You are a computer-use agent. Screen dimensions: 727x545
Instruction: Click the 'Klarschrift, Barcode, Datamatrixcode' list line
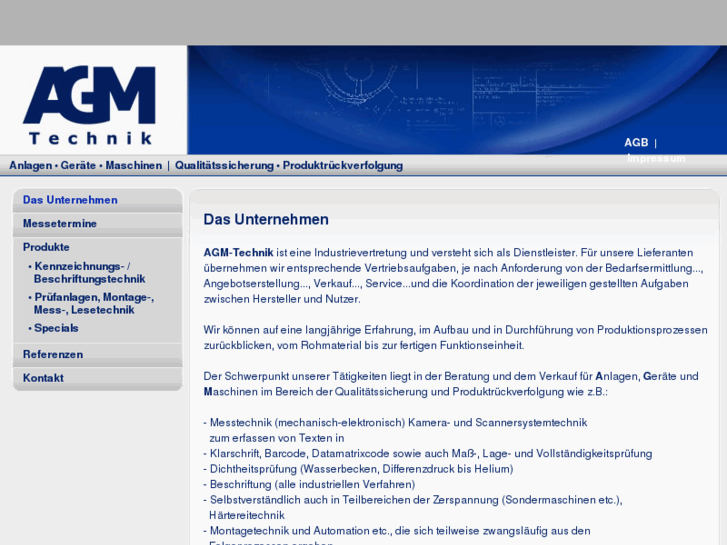click(427, 454)
